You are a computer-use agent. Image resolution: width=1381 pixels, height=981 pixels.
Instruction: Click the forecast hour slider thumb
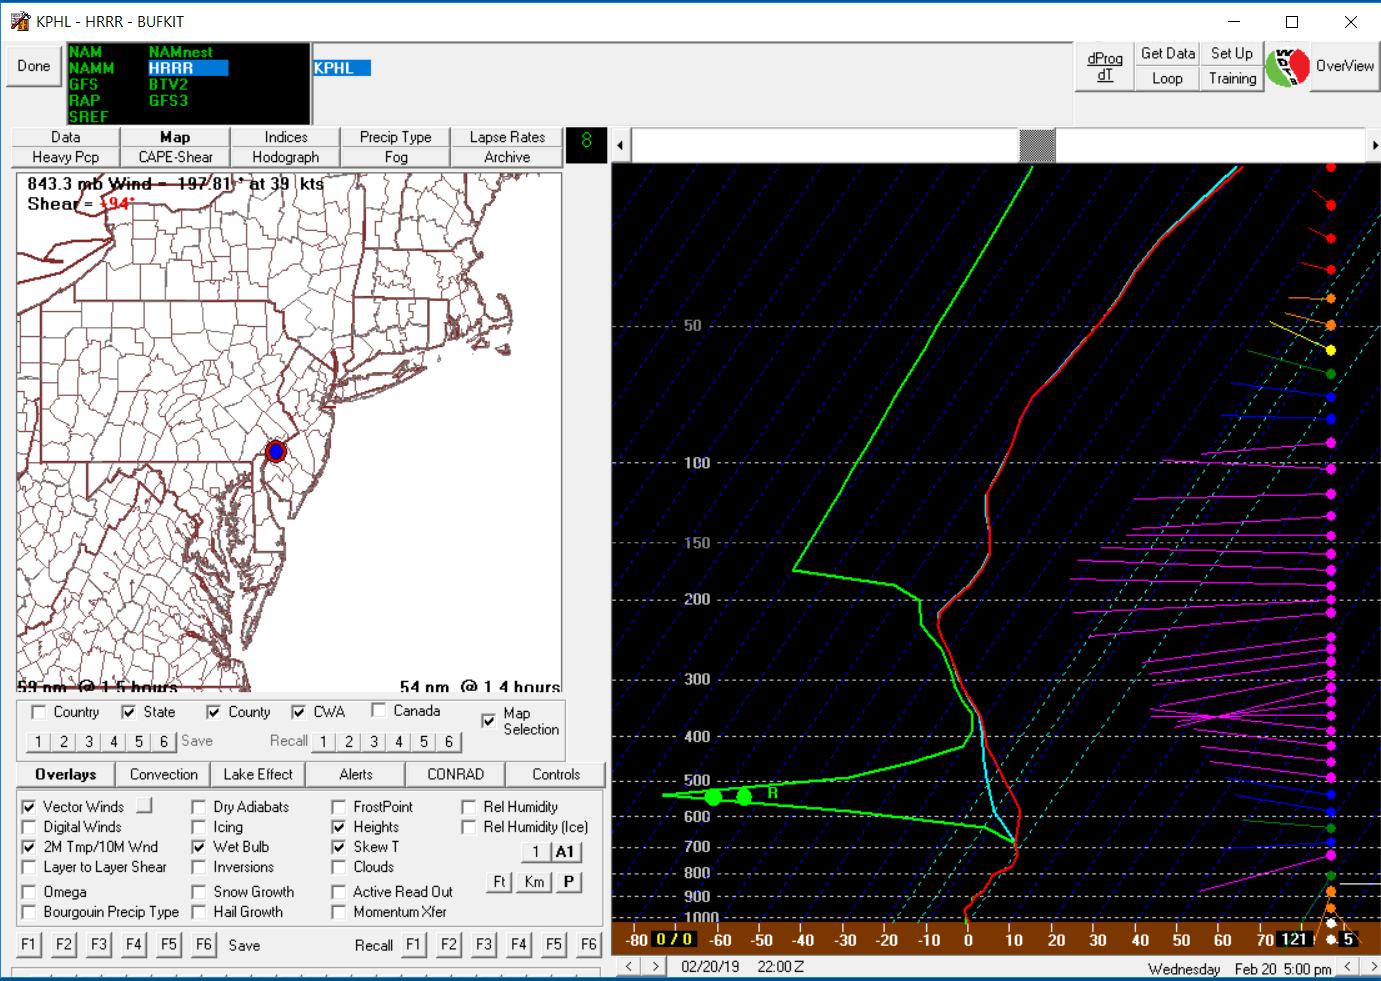[x=1037, y=145]
